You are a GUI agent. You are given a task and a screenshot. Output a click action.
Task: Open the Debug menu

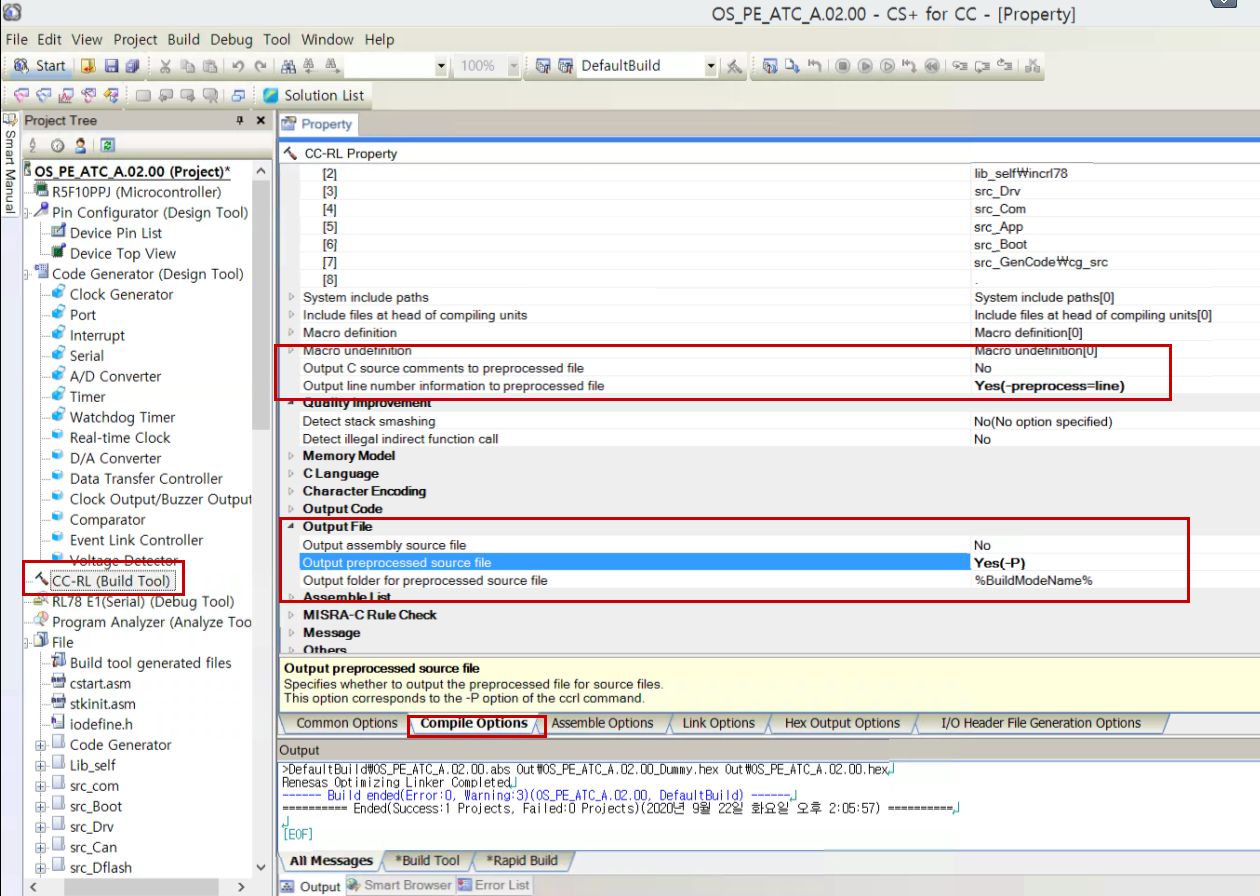coord(231,39)
